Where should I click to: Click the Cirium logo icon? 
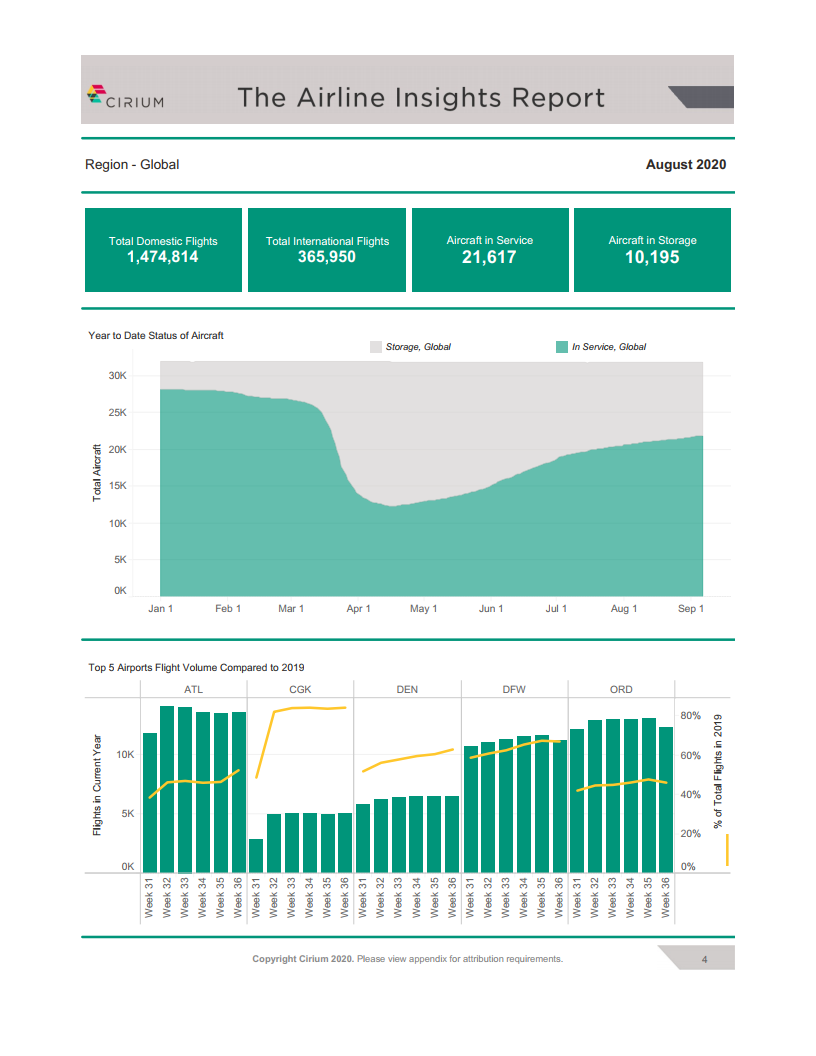click(97, 95)
